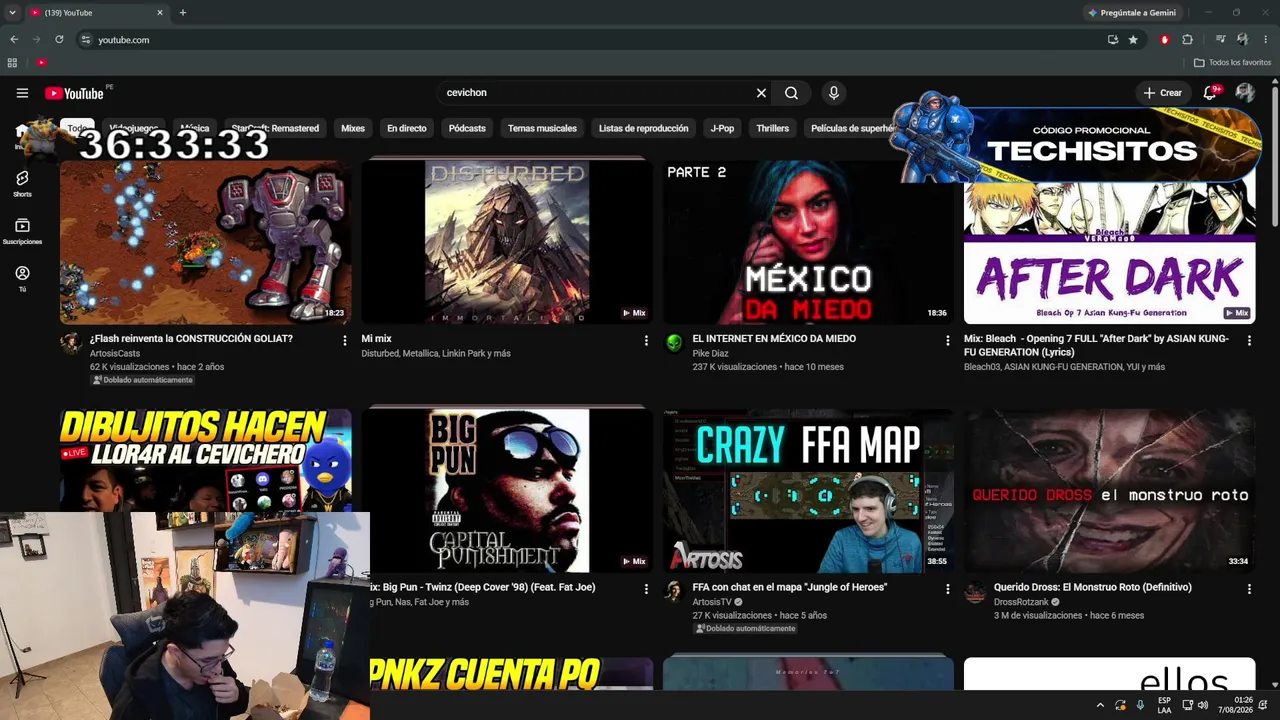Click the microphone icon in system tray
Screen dimensions: 1280x720
[x=1140, y=705]
